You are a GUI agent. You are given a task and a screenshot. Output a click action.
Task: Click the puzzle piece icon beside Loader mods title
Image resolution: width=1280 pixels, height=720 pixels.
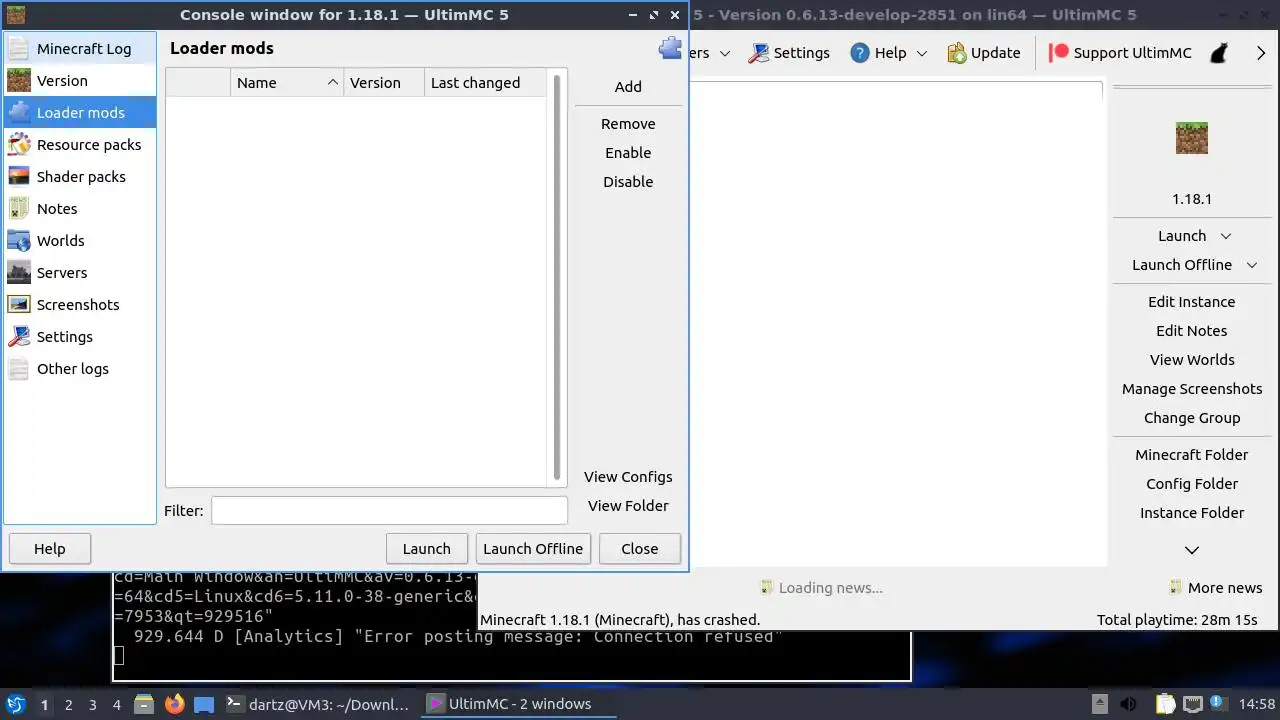[670, 48]
